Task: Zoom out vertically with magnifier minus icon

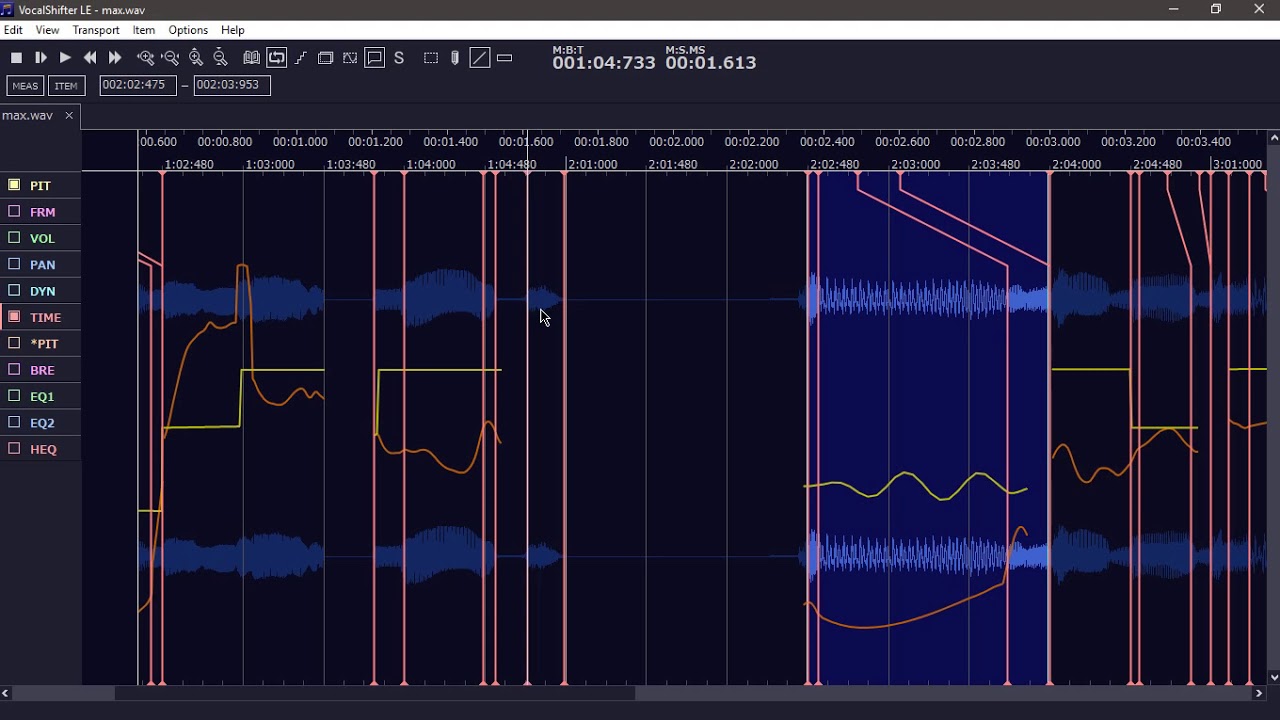Action: [x=221, y=58]
